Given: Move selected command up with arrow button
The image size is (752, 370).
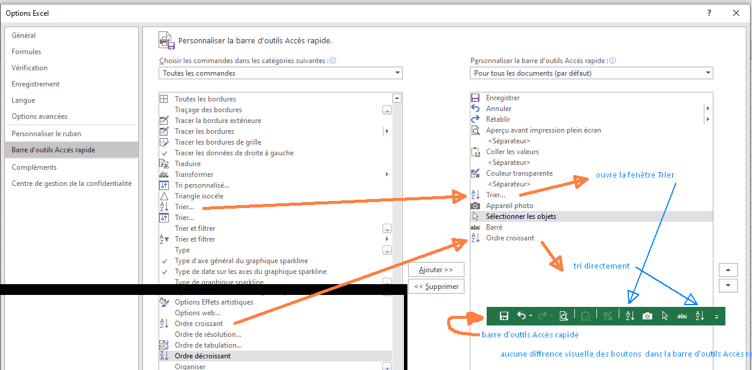Looking at the screenshot, I should coord(728,270).
